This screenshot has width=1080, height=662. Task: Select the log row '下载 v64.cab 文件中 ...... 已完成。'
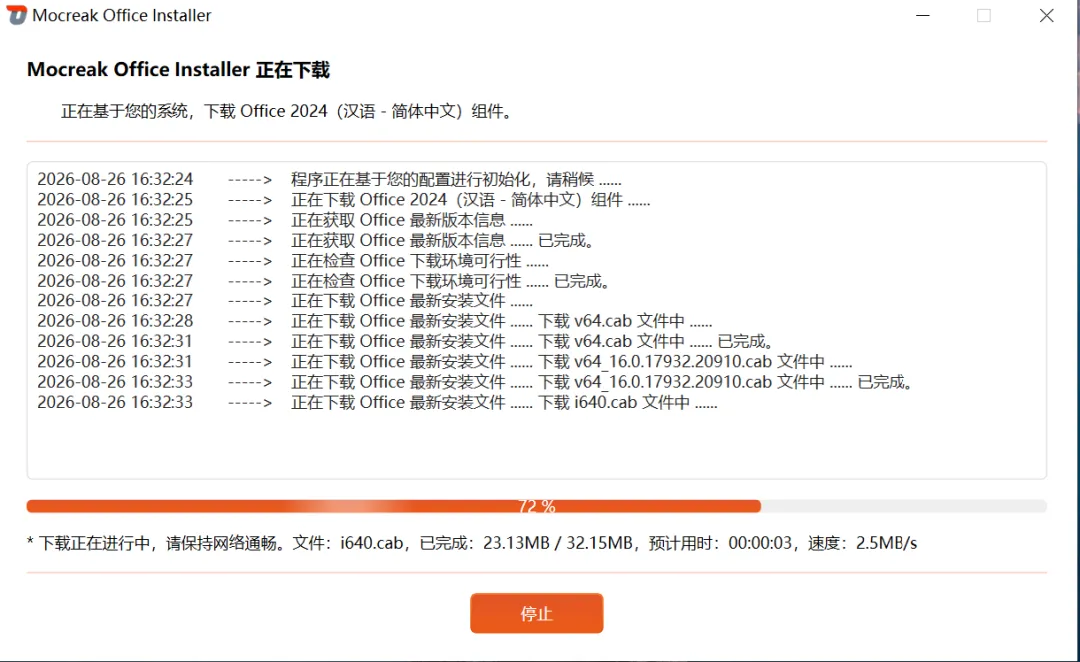(406, 342)
